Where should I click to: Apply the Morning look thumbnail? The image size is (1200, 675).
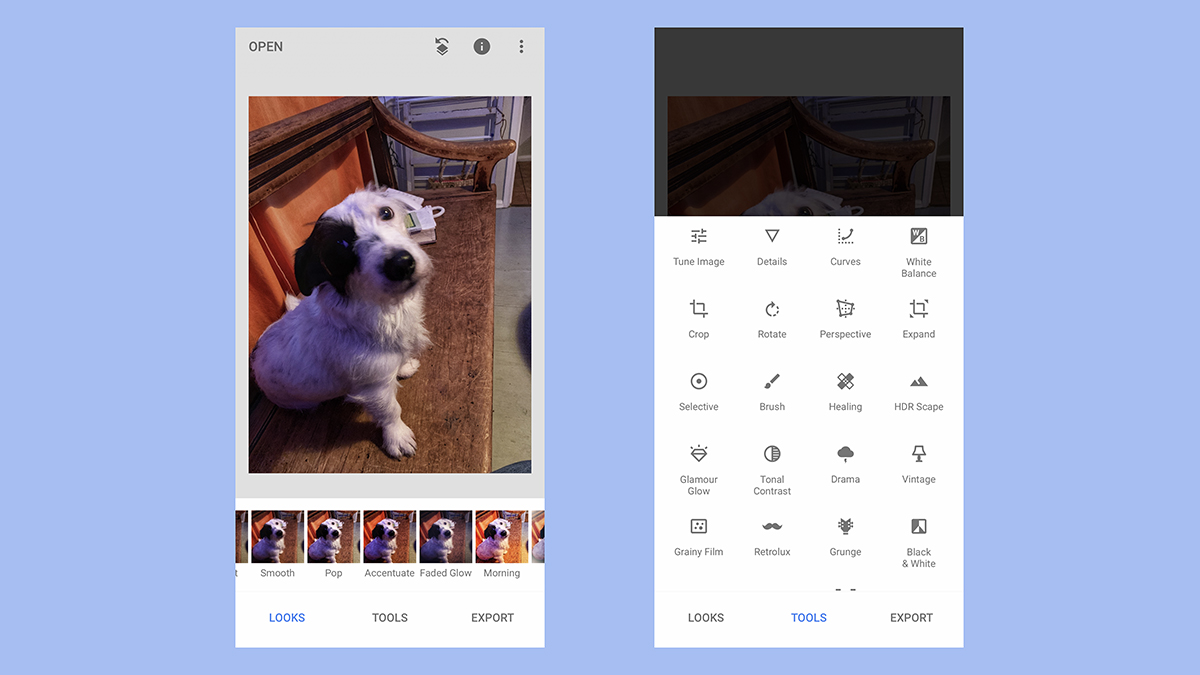click(502, 537)
